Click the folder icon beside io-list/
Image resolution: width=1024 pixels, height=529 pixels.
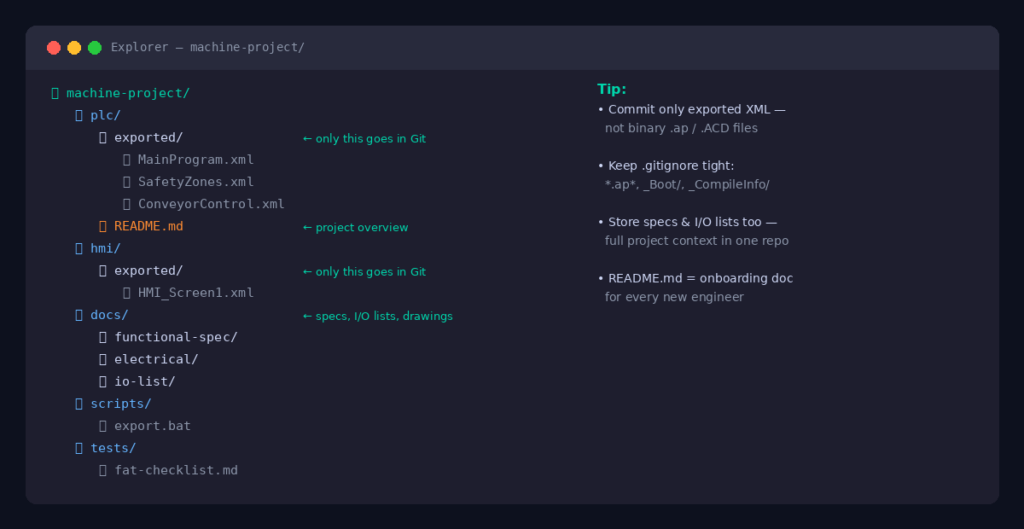tap(103, 382)
